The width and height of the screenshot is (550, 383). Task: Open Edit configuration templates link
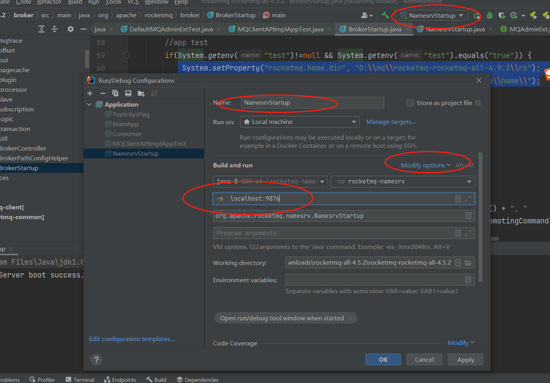pyautogui.click(x=132, y=339)
